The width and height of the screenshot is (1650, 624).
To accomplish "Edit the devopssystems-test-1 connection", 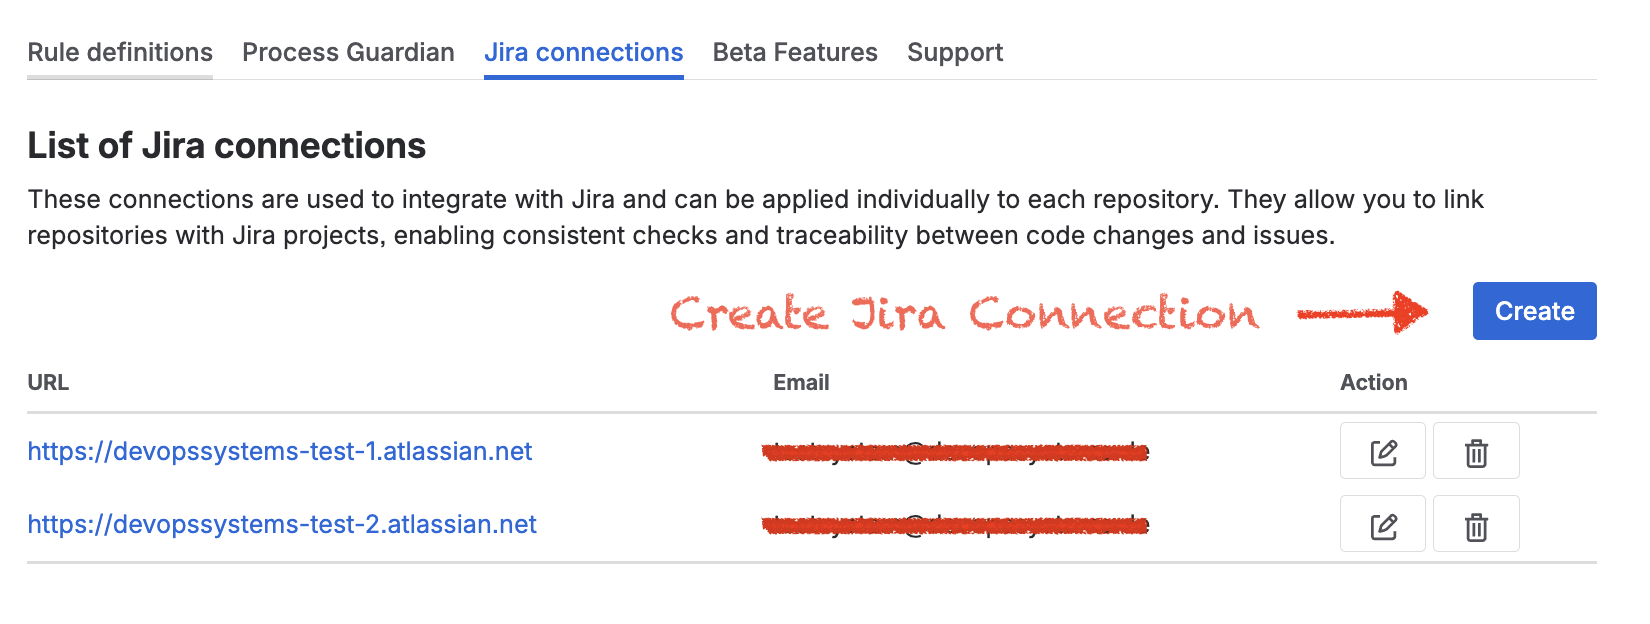I will point(1383,451).
